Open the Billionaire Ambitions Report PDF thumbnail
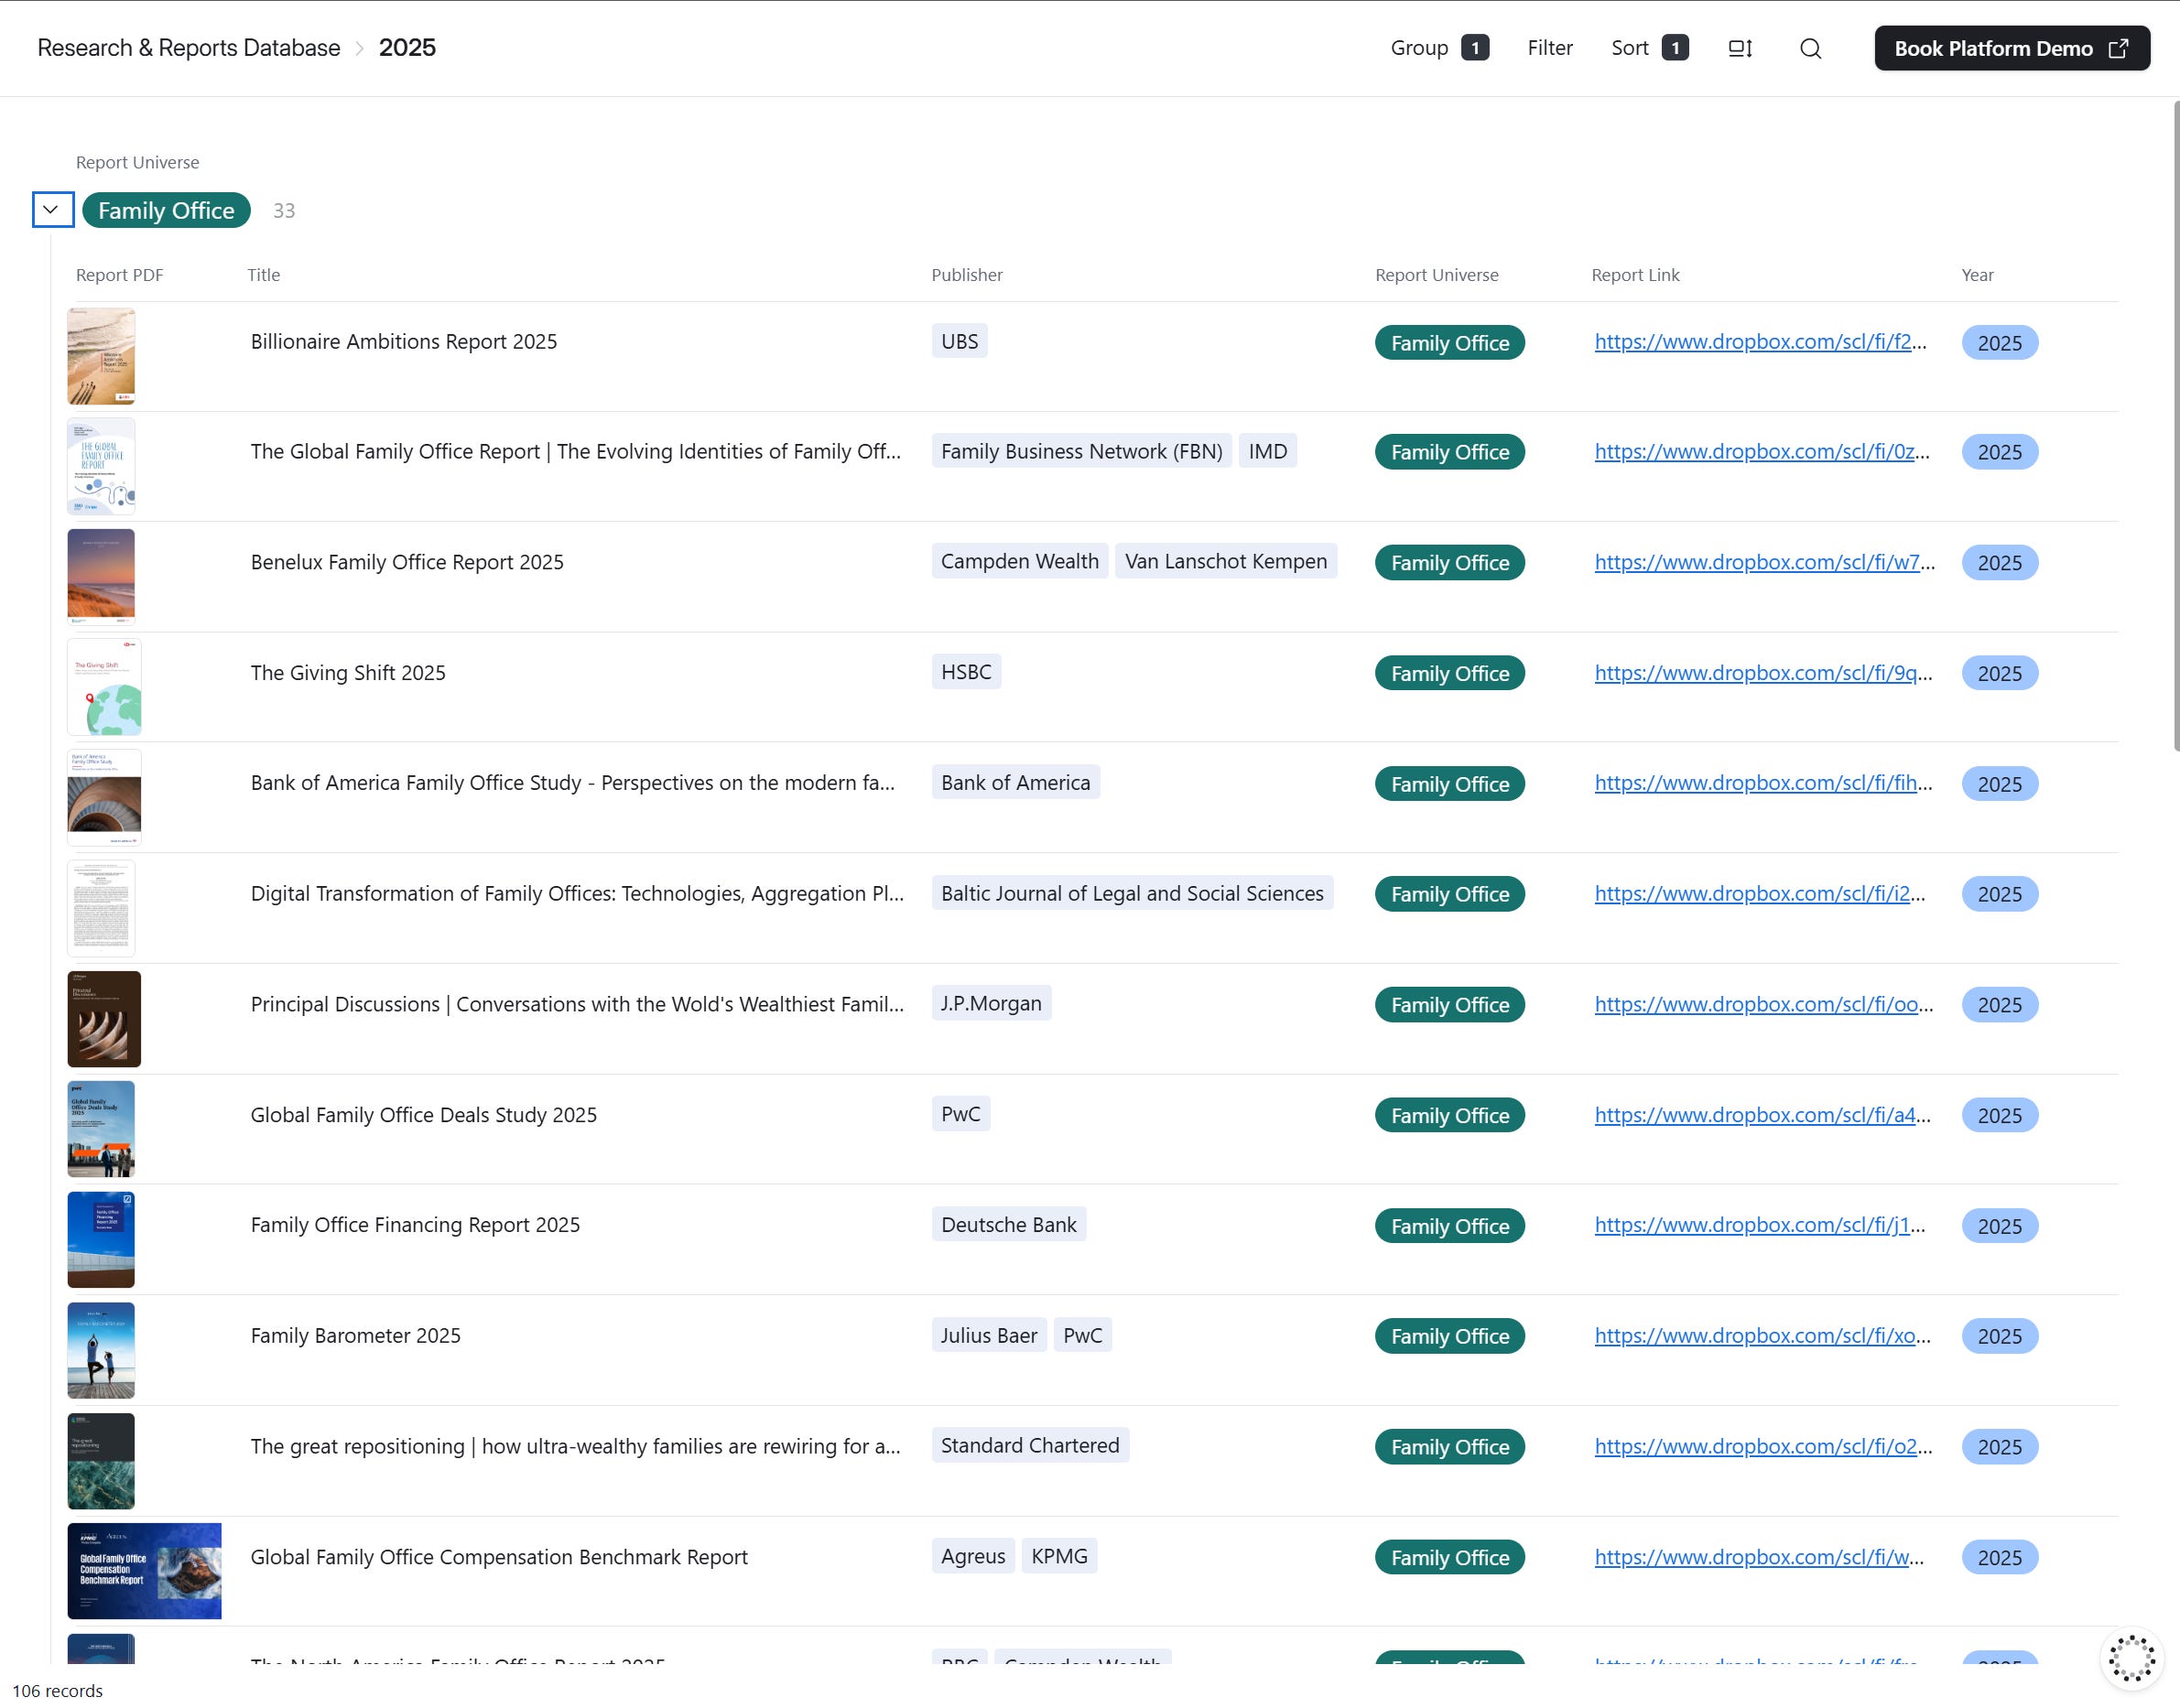The height and width of the screenshot is (1708, 2180). tap(101, 356)
